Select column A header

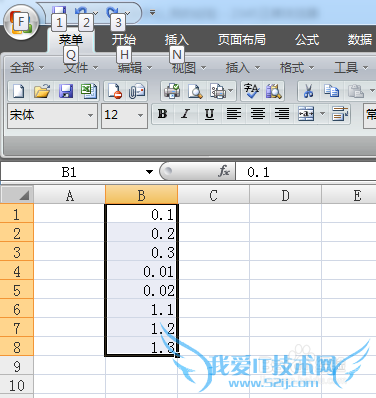[x=69, y=195]
